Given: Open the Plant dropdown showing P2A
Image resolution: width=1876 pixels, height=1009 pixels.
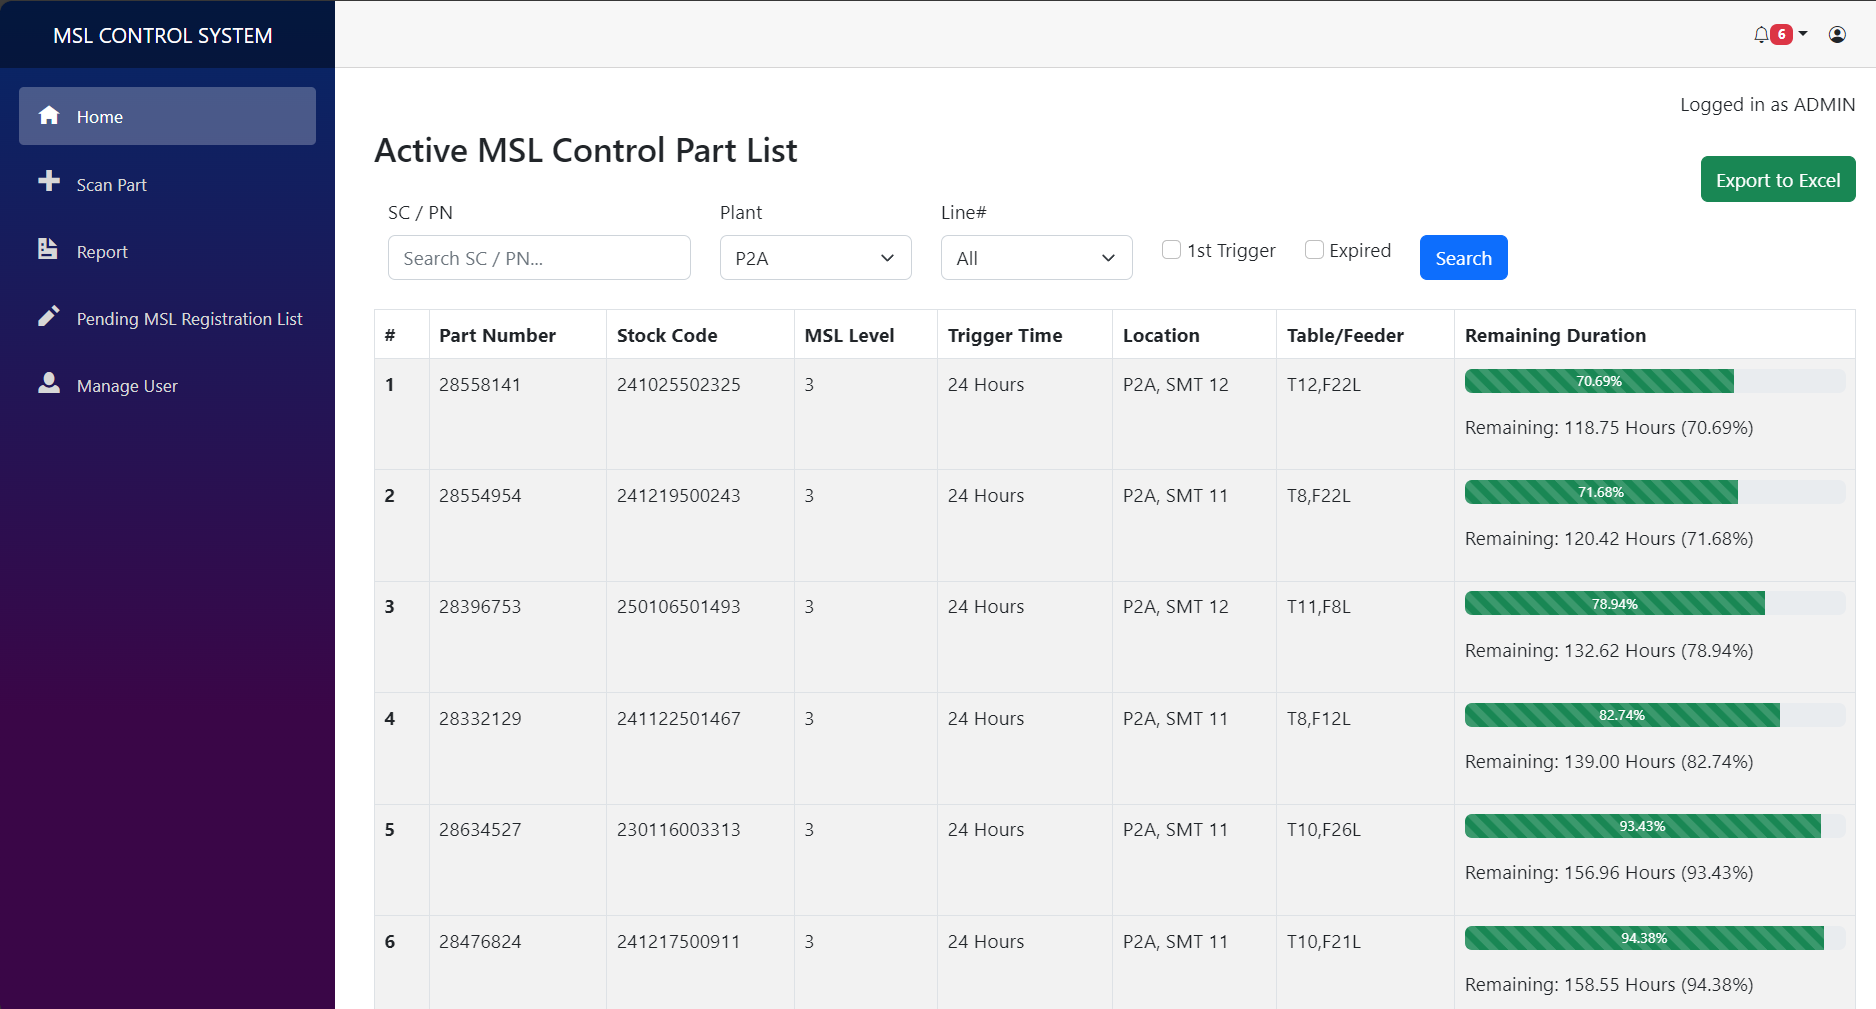Looking at the screenshot, I should (x=815, y=258).
